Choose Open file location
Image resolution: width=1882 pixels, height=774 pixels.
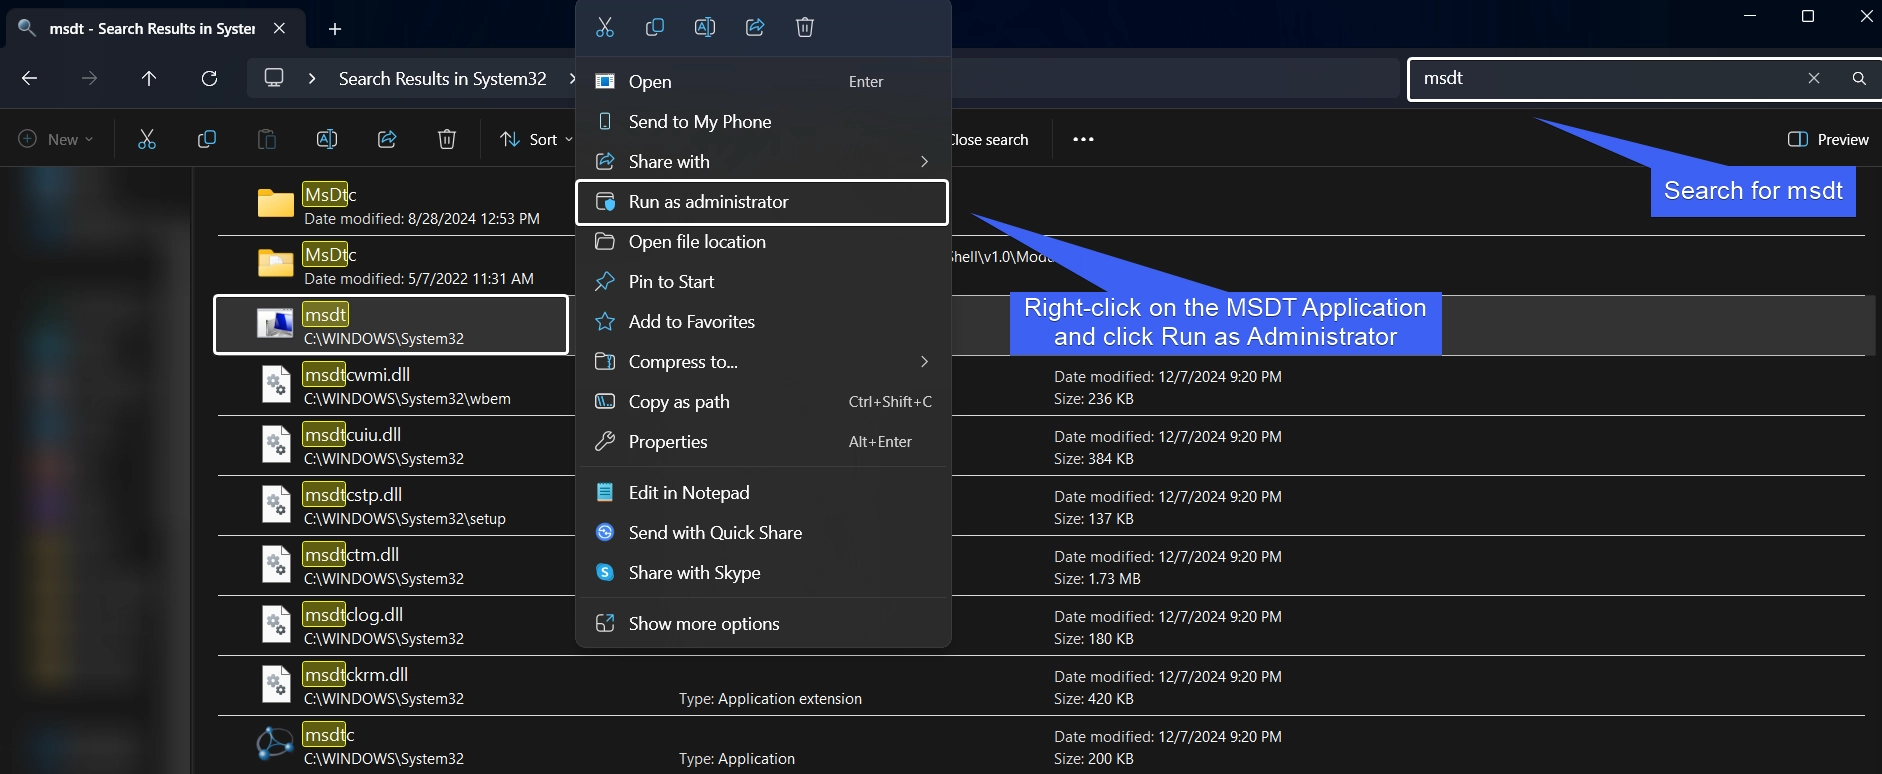coord(762,241)
